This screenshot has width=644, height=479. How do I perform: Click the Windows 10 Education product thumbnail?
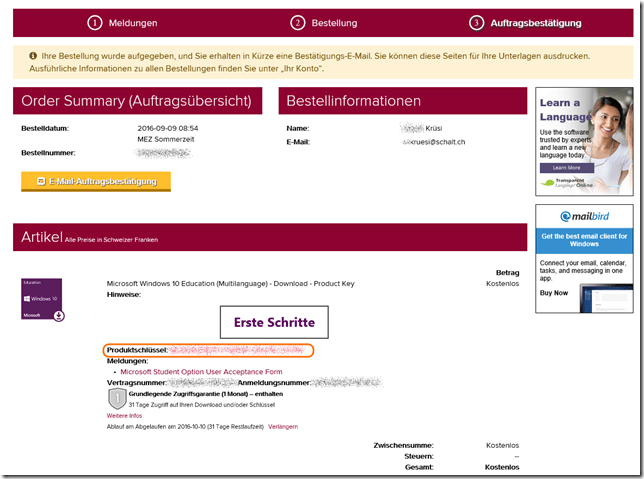pyautogui.click(x=42, y=299)
